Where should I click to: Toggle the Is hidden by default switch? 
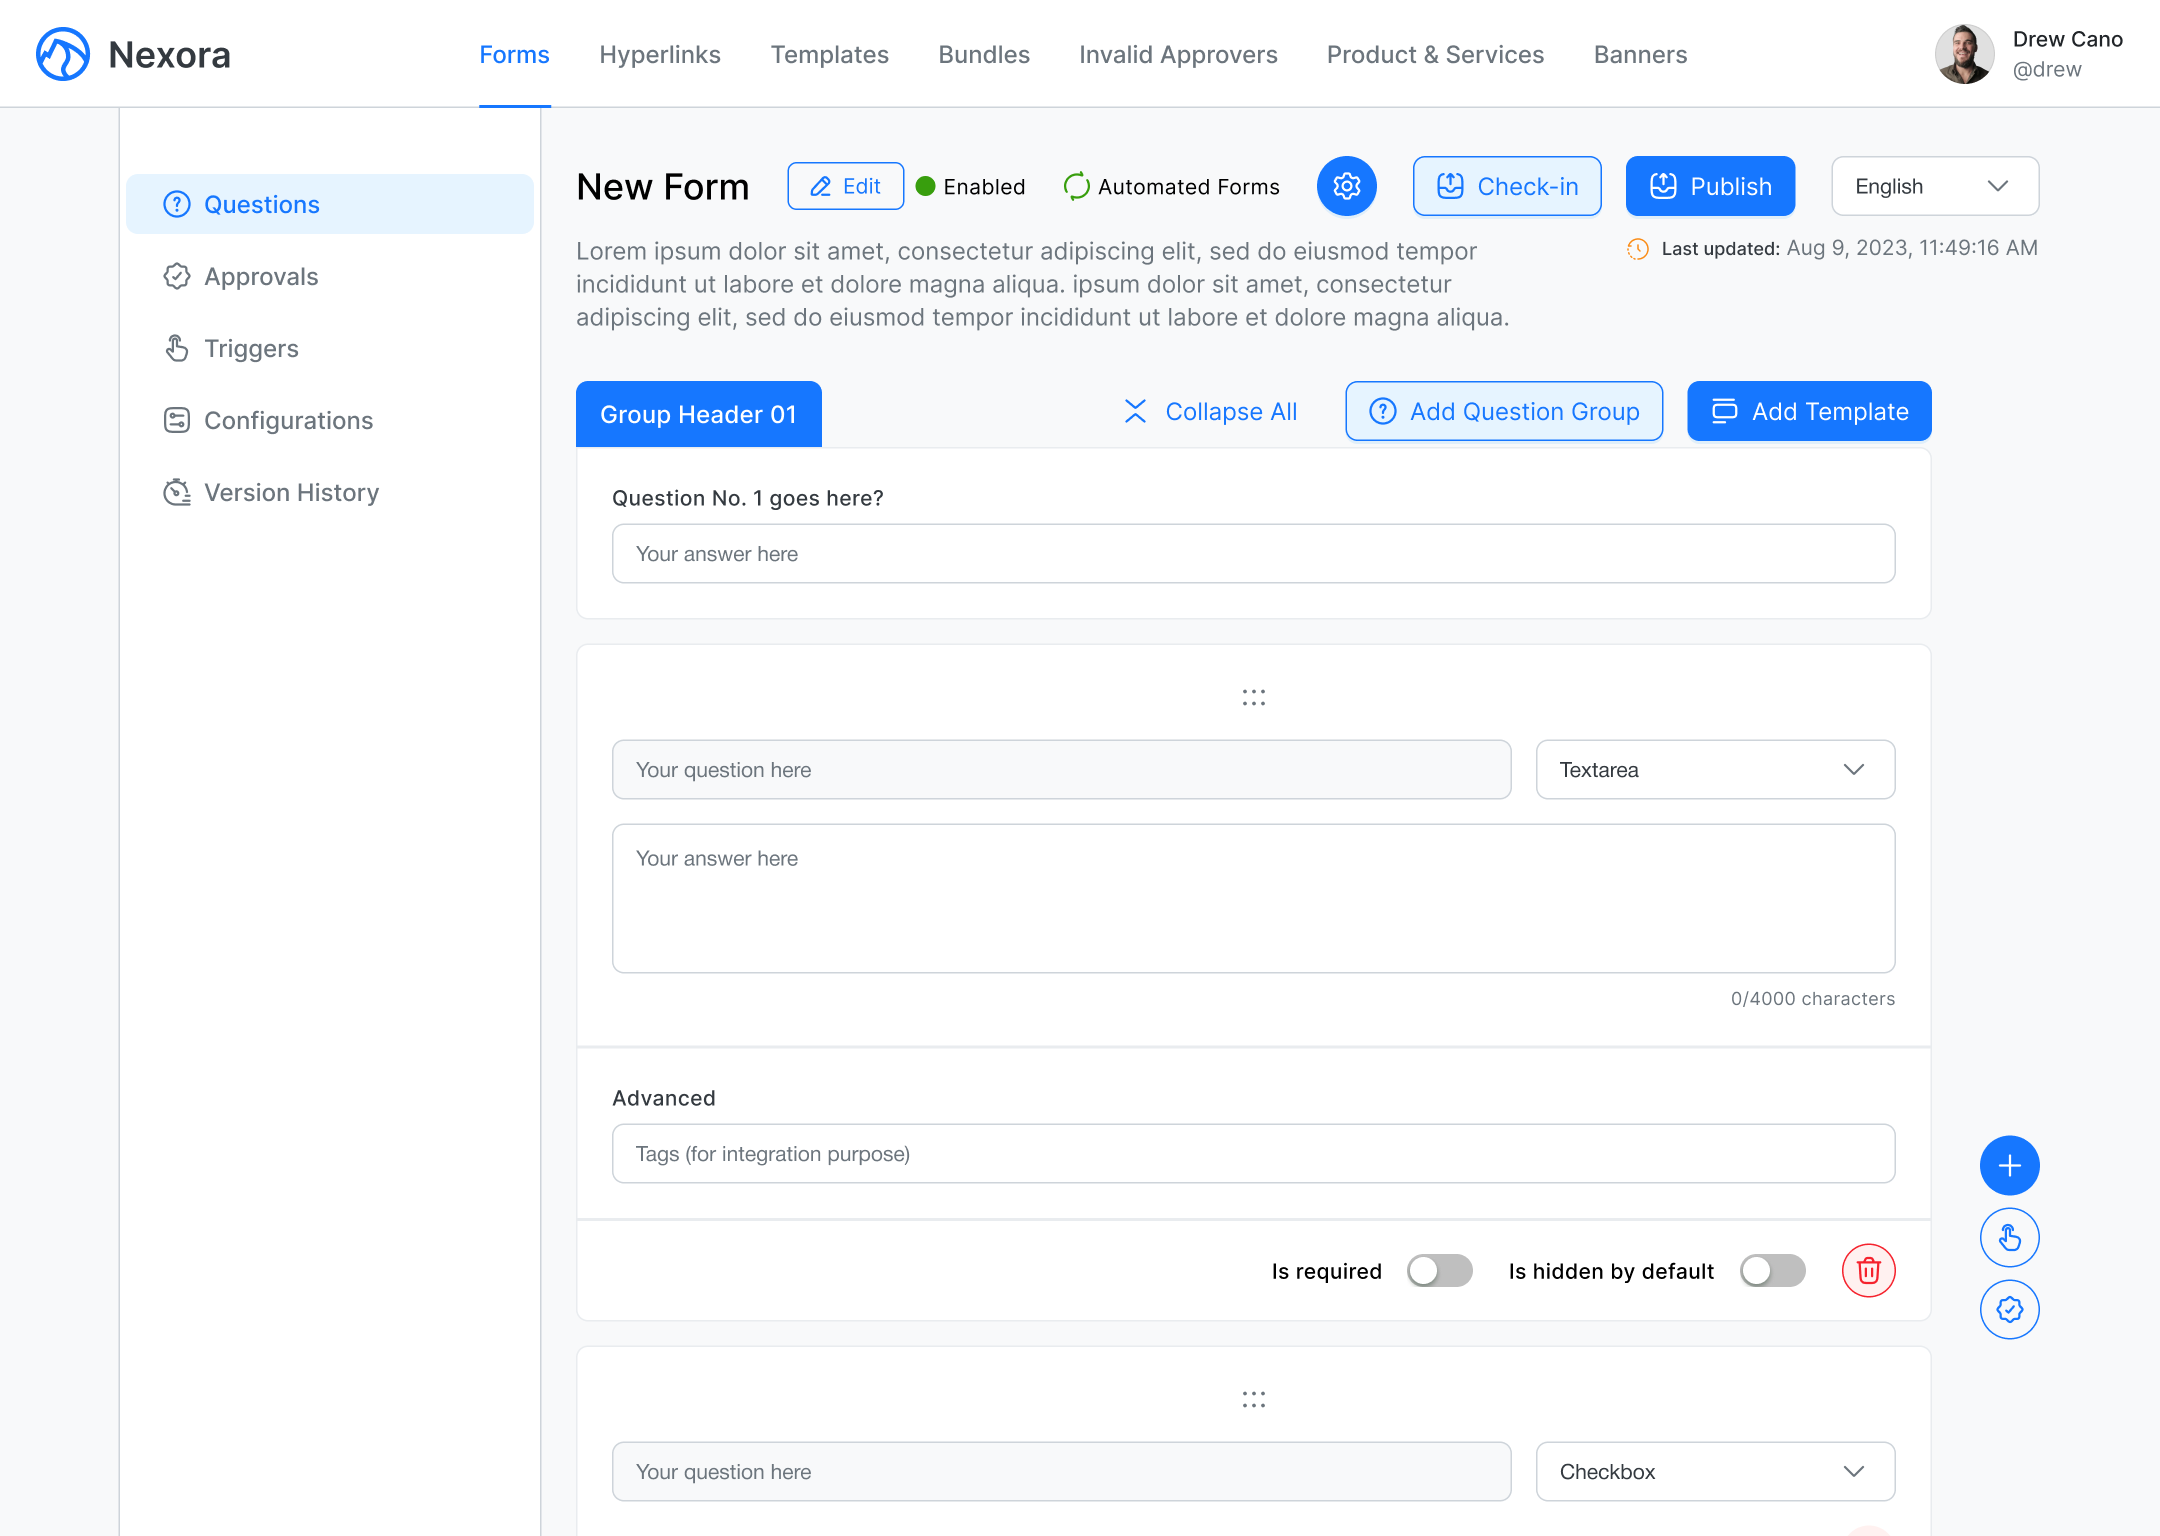click(1772, 1270)
